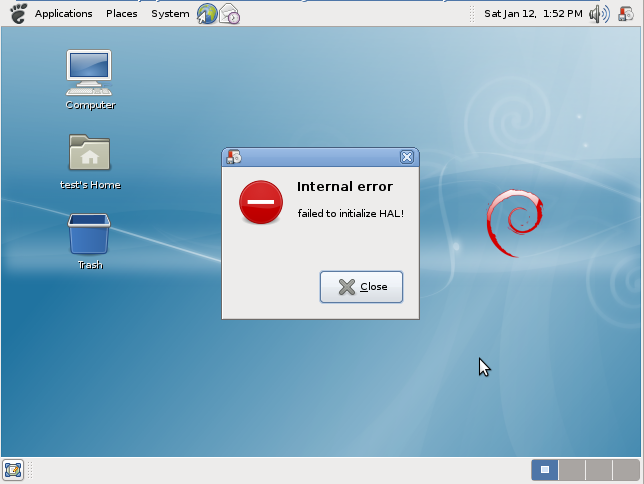The height and width of the screenshot is (484, 644).
Task: Click the GNOME foot logo icon
Action: (18, 14)
